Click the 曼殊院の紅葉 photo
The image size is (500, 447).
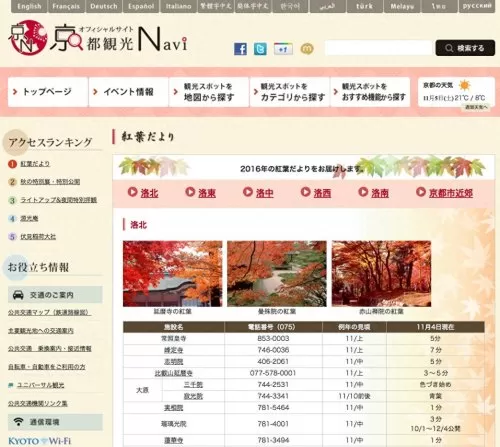pos(277,274)
